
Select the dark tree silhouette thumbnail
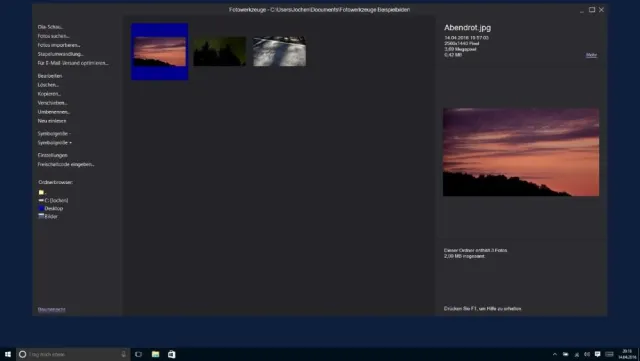coord(220,51)
